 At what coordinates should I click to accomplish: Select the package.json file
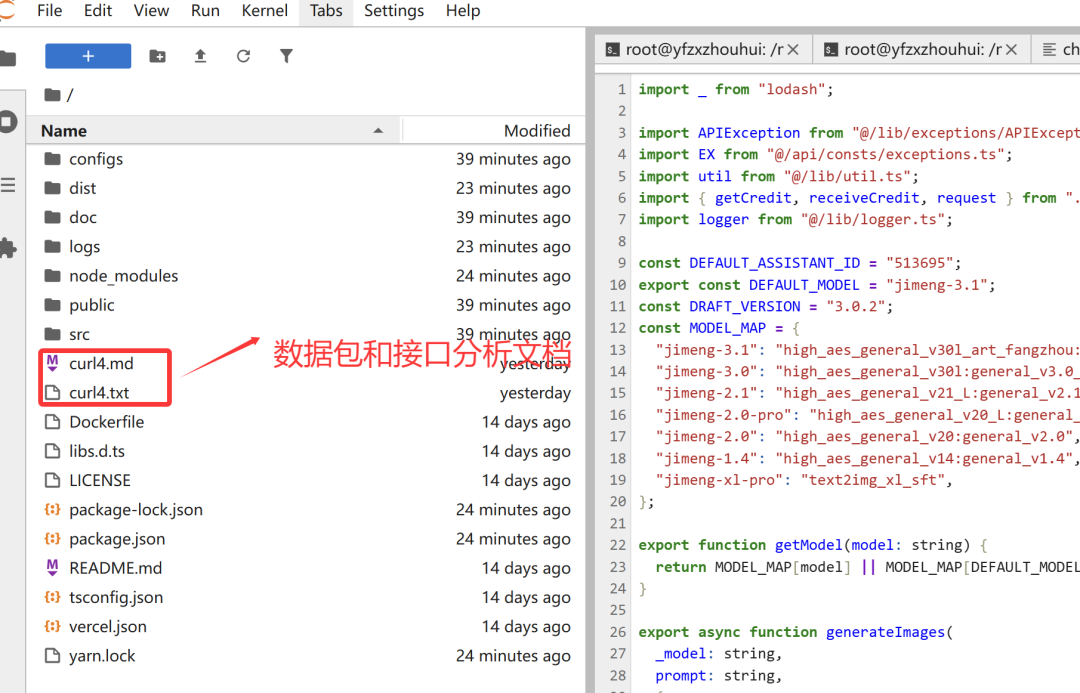tap(117, 539)
